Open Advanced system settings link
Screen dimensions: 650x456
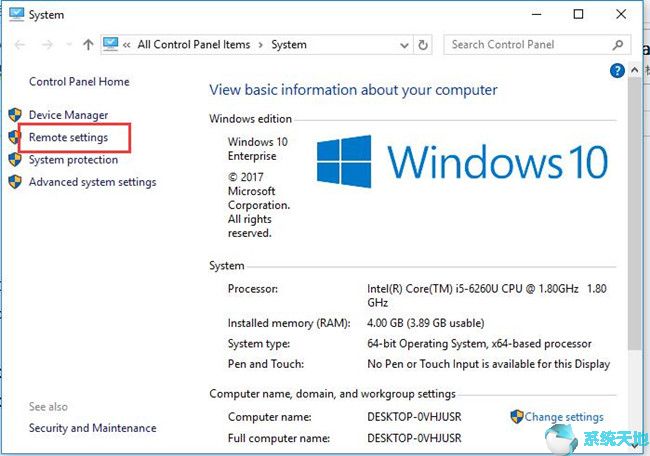point(92,182)
